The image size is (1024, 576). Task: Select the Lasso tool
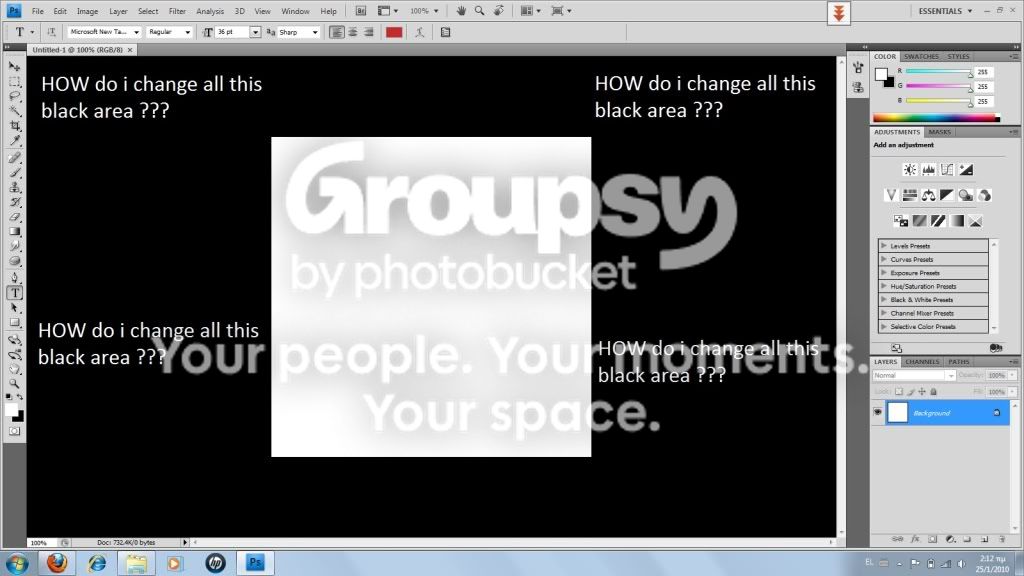[14, 96]
